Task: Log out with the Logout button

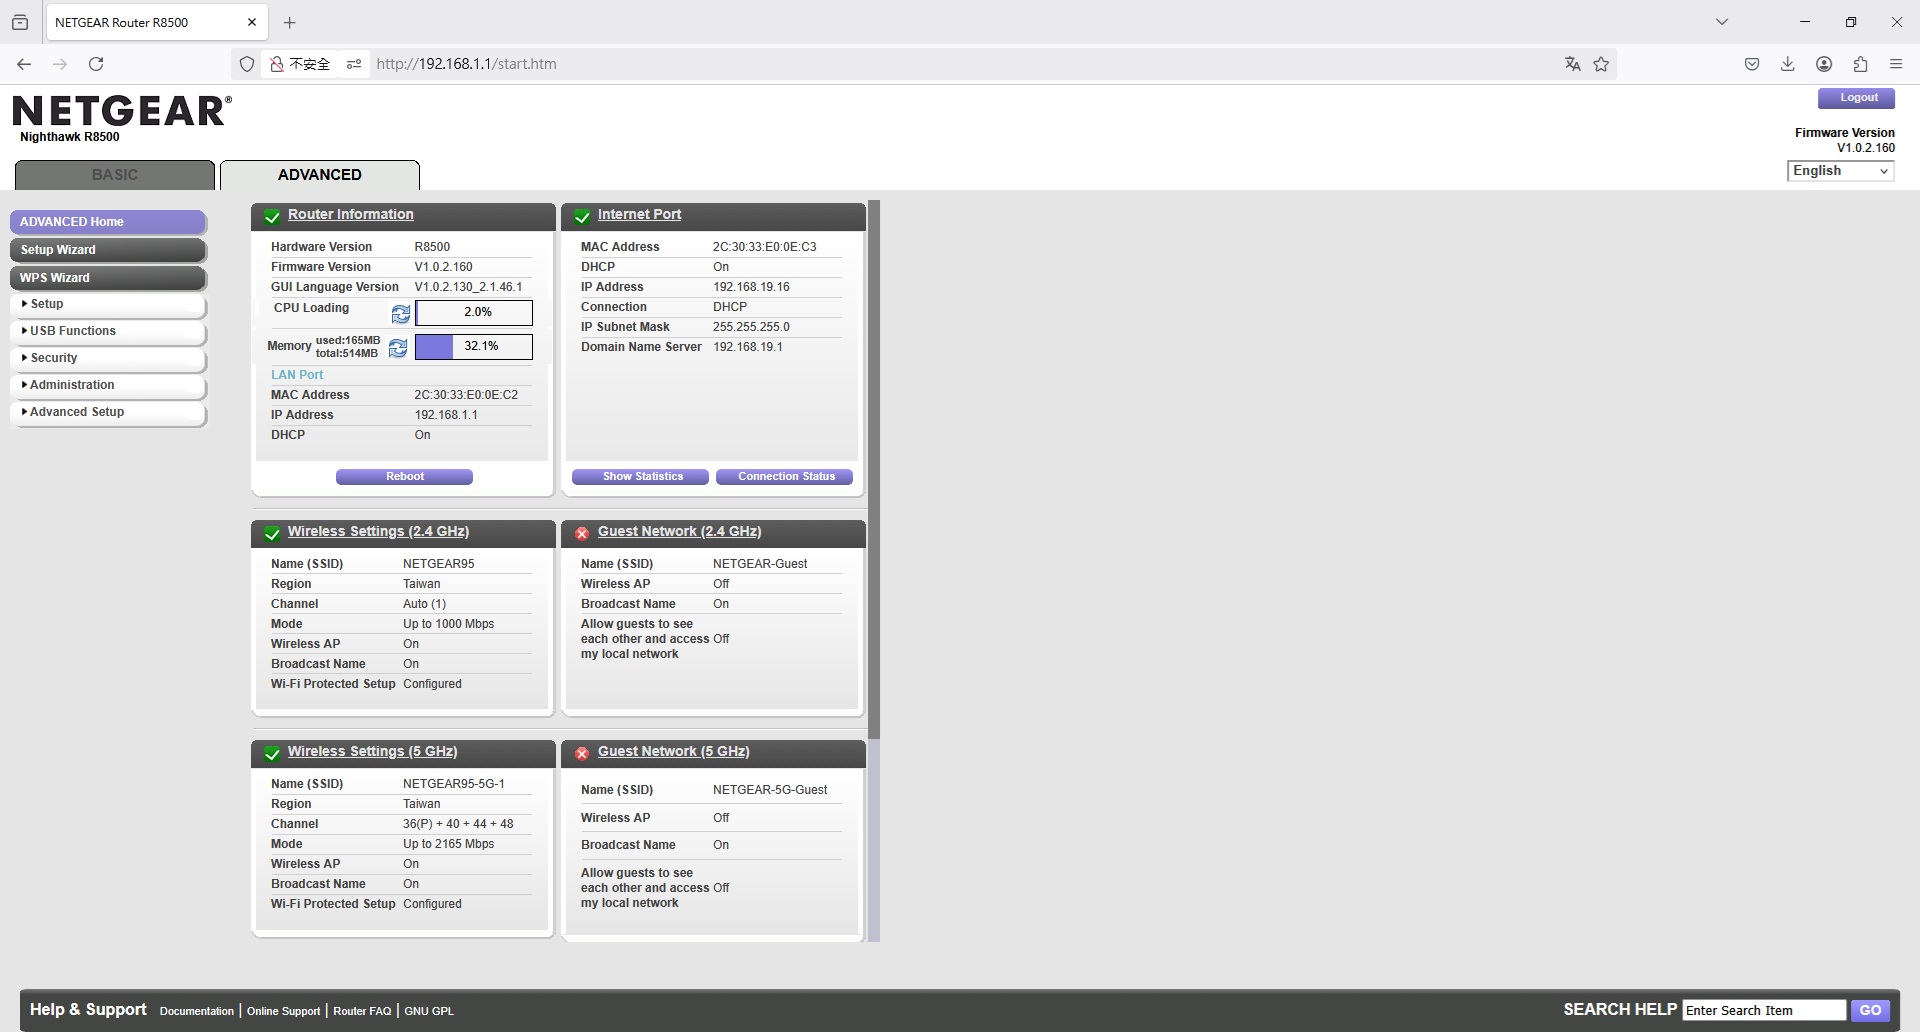Action: pos(1856,98)
